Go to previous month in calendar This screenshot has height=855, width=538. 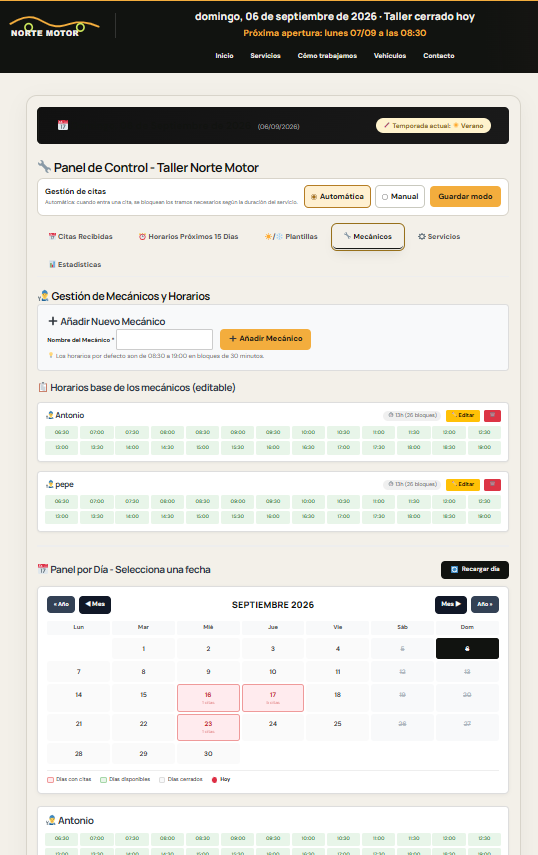click(95, 605)
